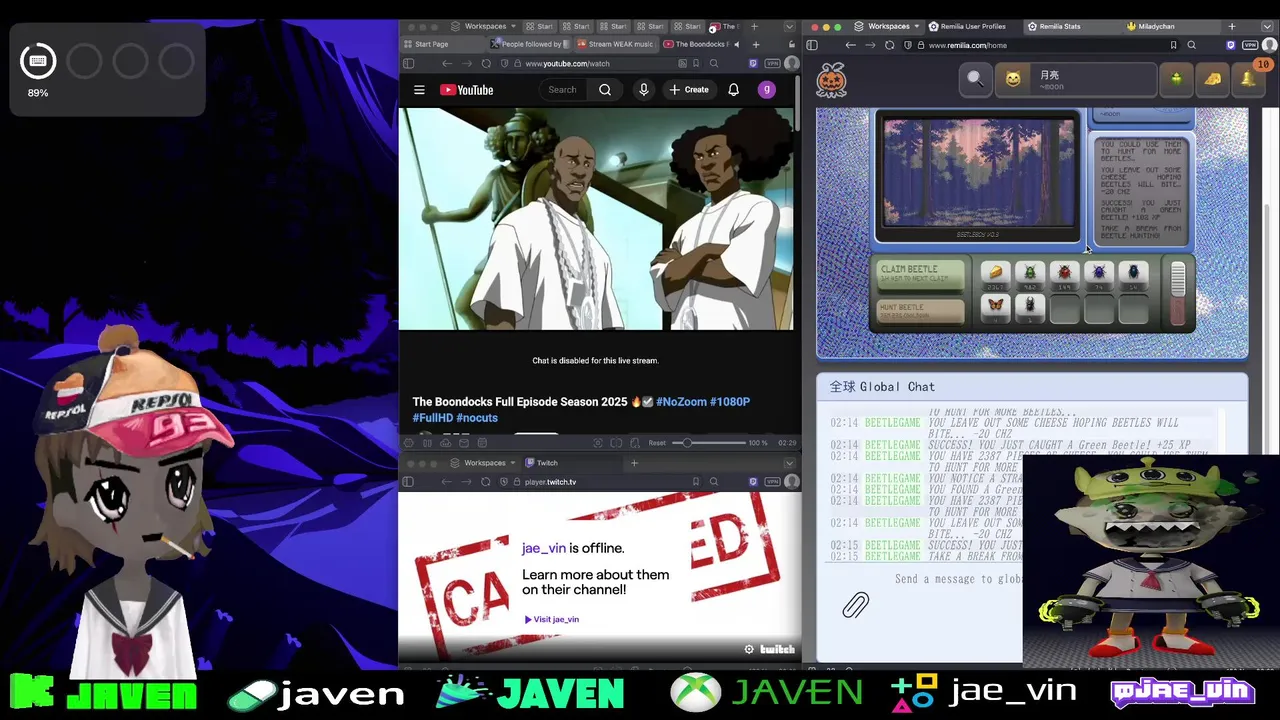Viewport: 1280px width, 720px height.
Task: Open Remilia magnifying glass search
Action: tap(975, 79)
